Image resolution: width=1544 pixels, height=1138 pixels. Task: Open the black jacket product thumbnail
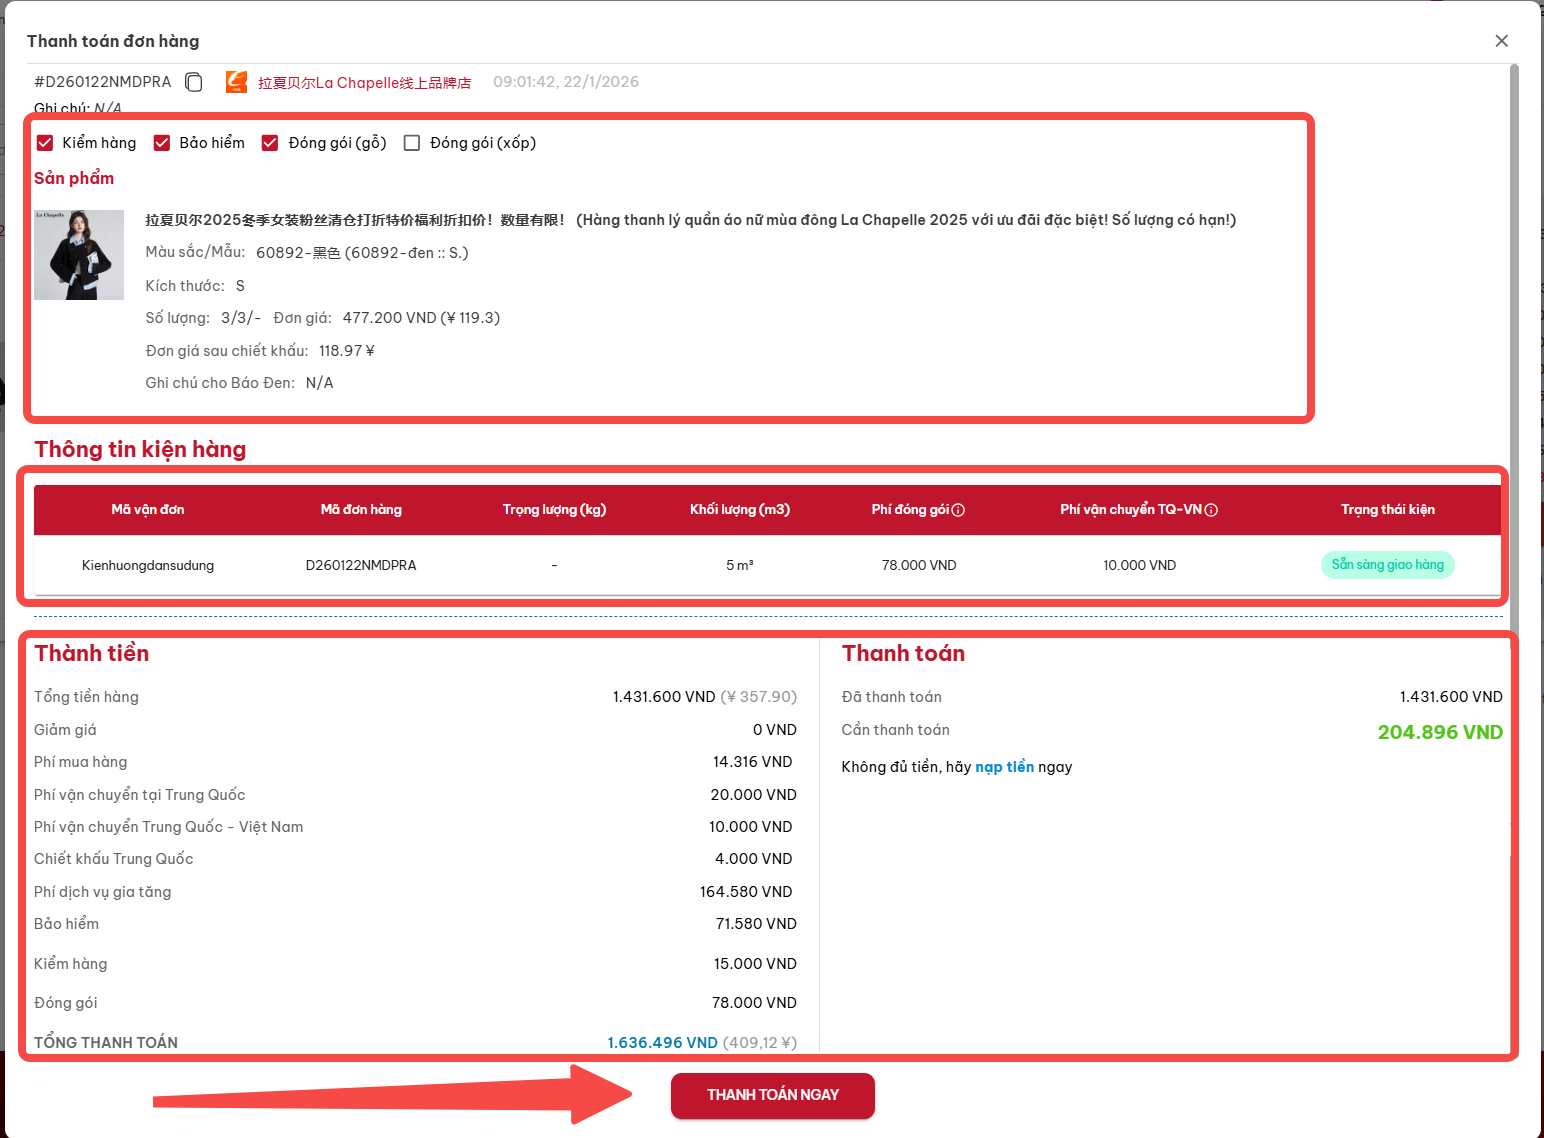tap(79, 255)
